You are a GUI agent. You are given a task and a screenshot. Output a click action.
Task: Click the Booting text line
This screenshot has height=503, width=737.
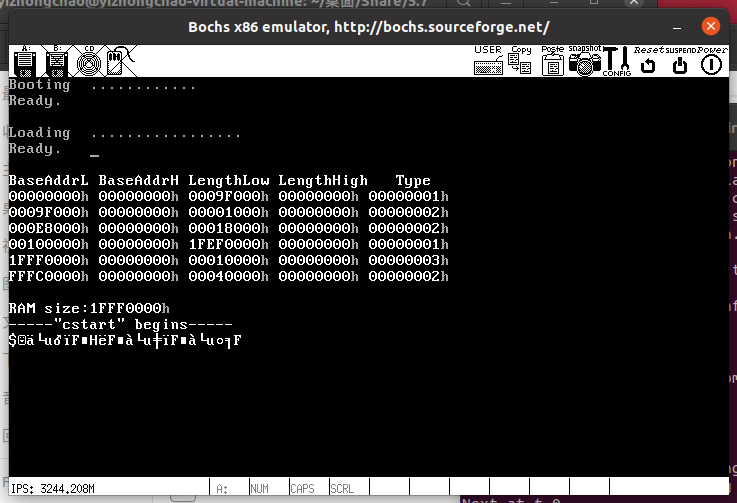pyautogui.click(x=102, y=85)
